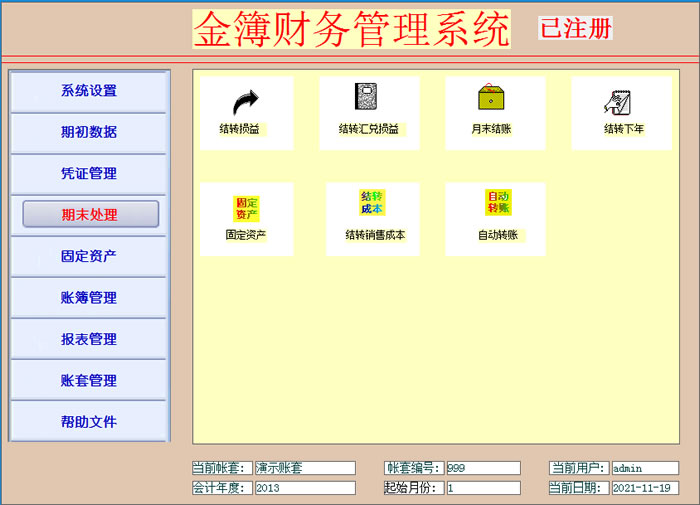This screenshot has width=700, height=505.
Task: Open the 系统设置 menu
Action: 88,91
